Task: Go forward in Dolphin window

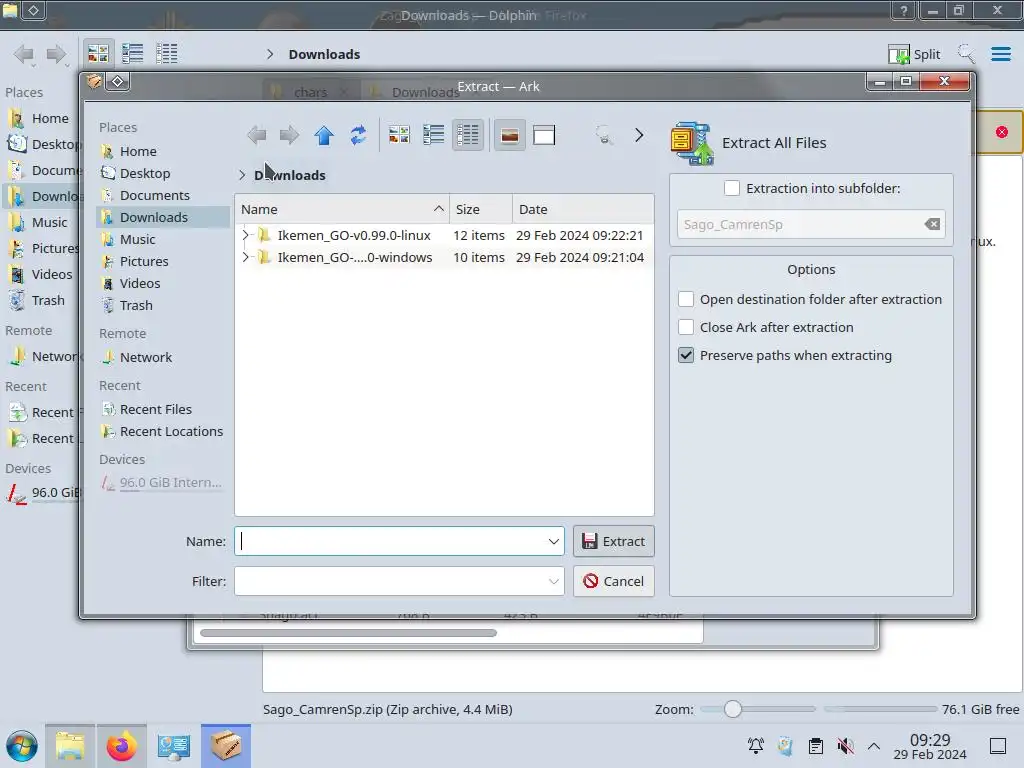Action: [56, 54]
